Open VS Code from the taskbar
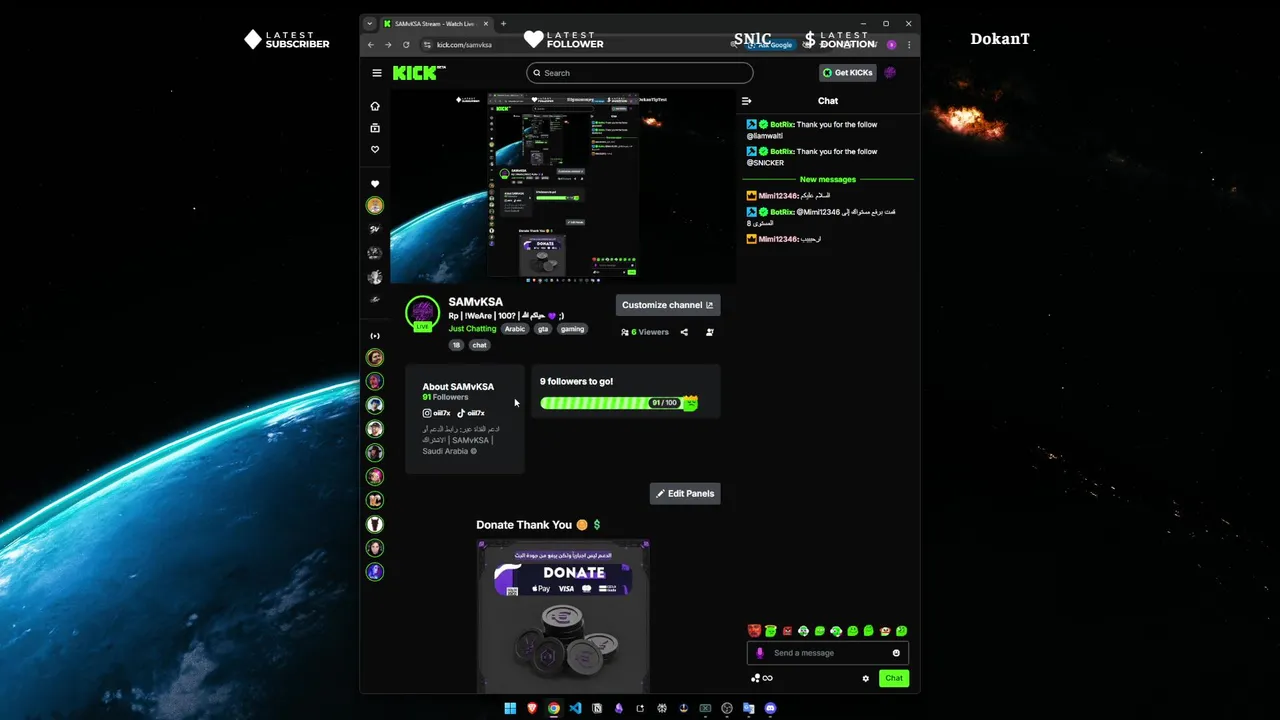Viewport: 1280px width, 720px height. [575, 708]
